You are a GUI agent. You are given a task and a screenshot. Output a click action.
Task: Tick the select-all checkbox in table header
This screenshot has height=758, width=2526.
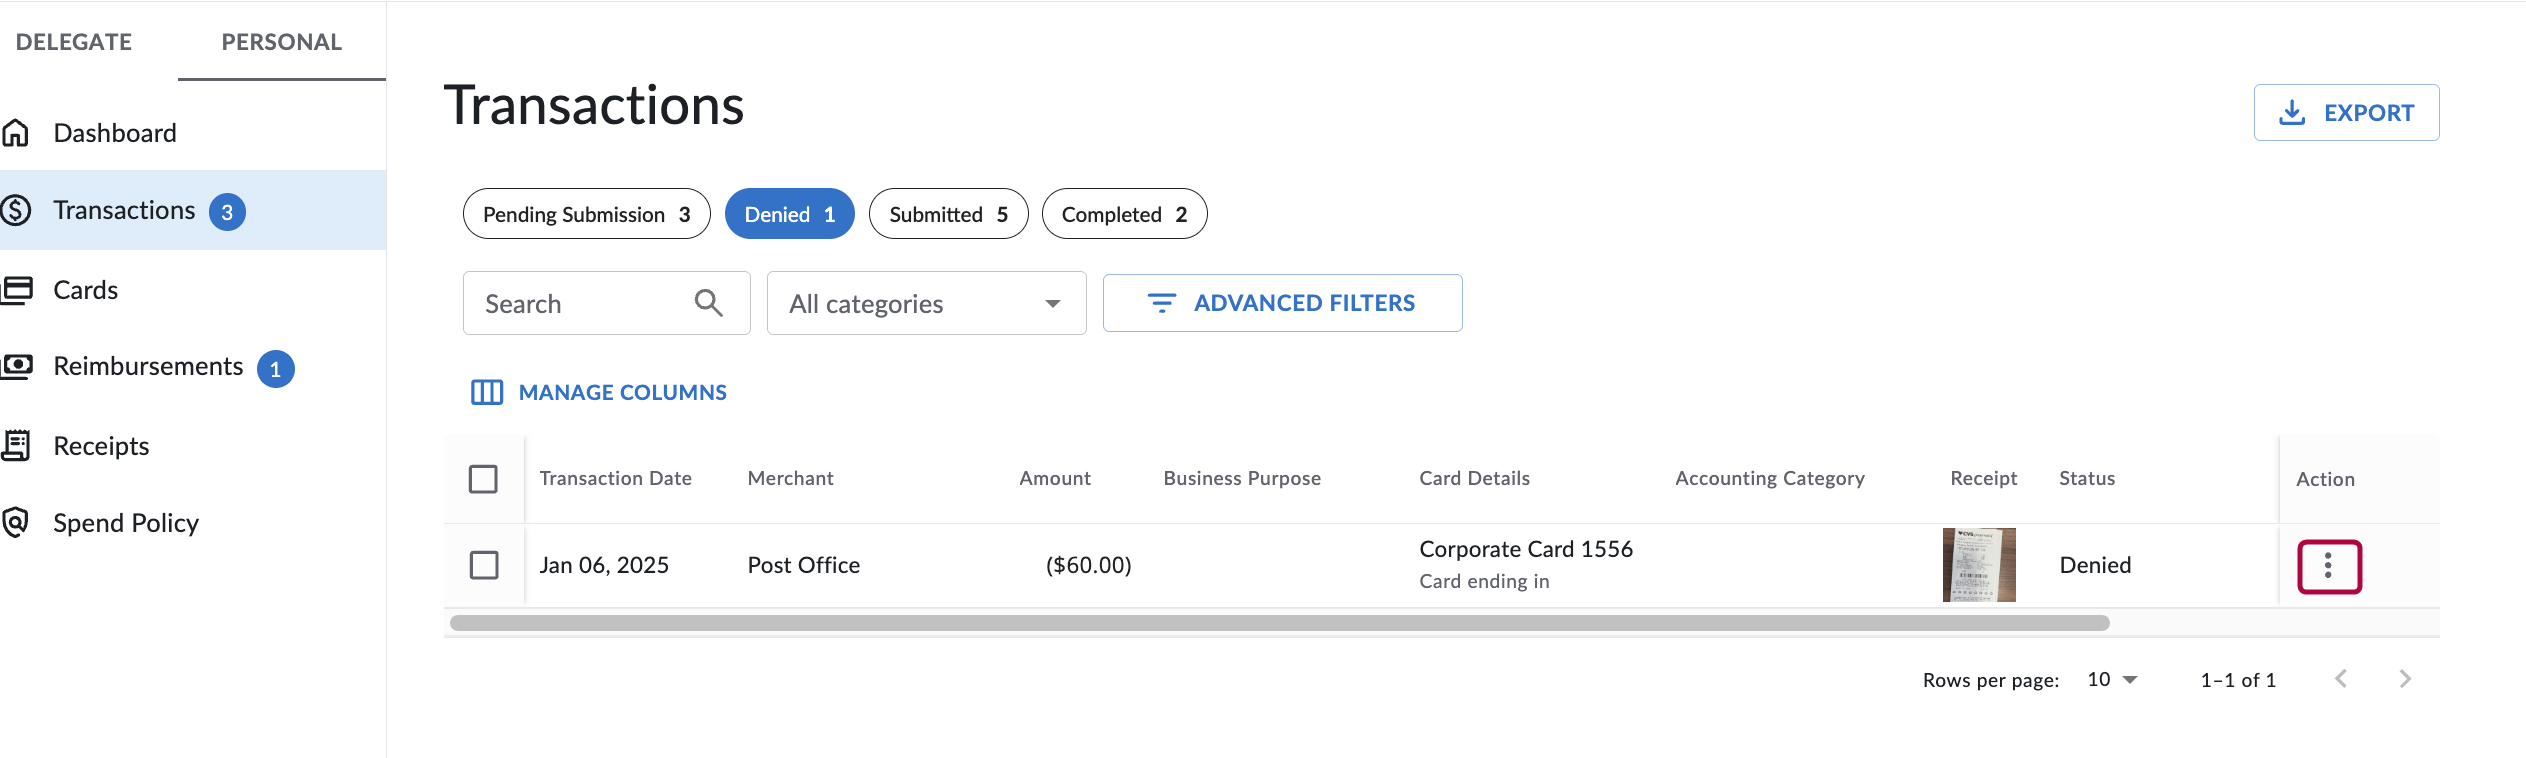[483, 479]
